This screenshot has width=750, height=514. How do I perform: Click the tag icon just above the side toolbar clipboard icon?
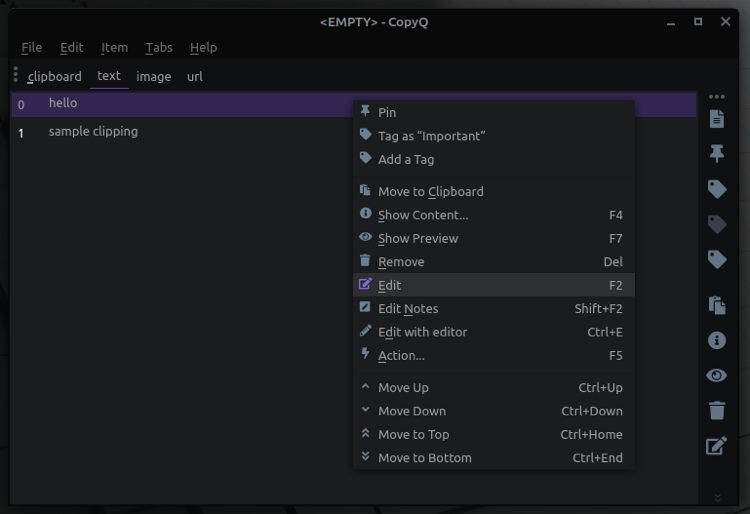pos(717,260)
